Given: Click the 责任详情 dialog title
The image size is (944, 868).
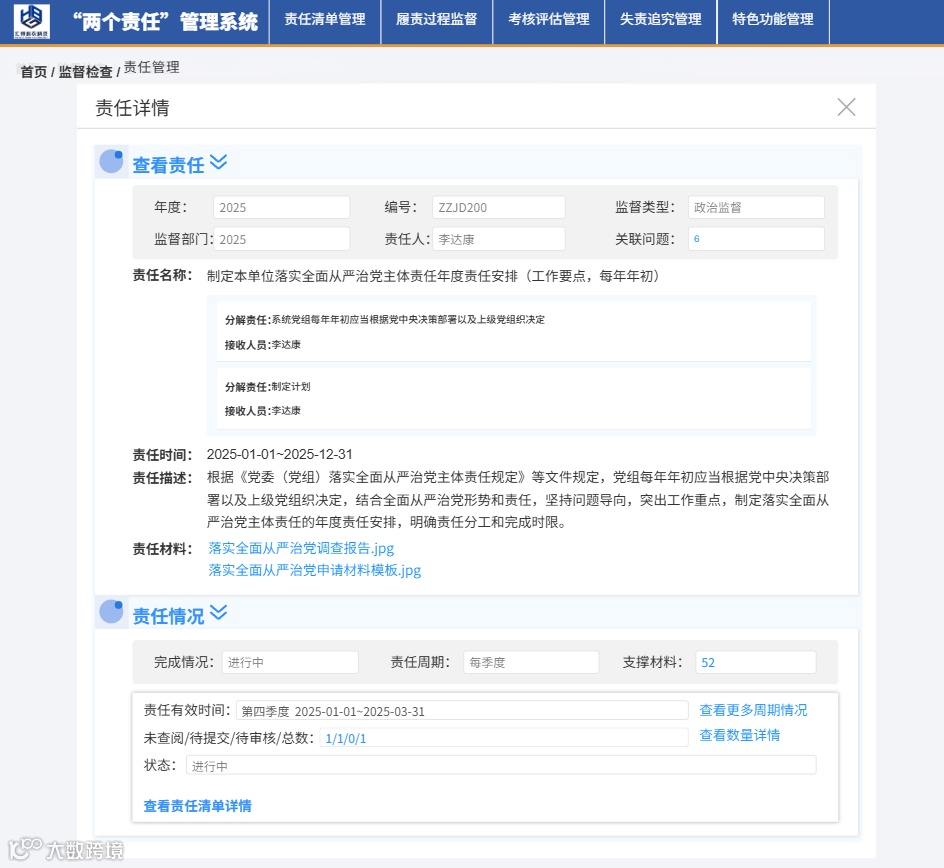Looking at the screenshot, I should [132, 108].
